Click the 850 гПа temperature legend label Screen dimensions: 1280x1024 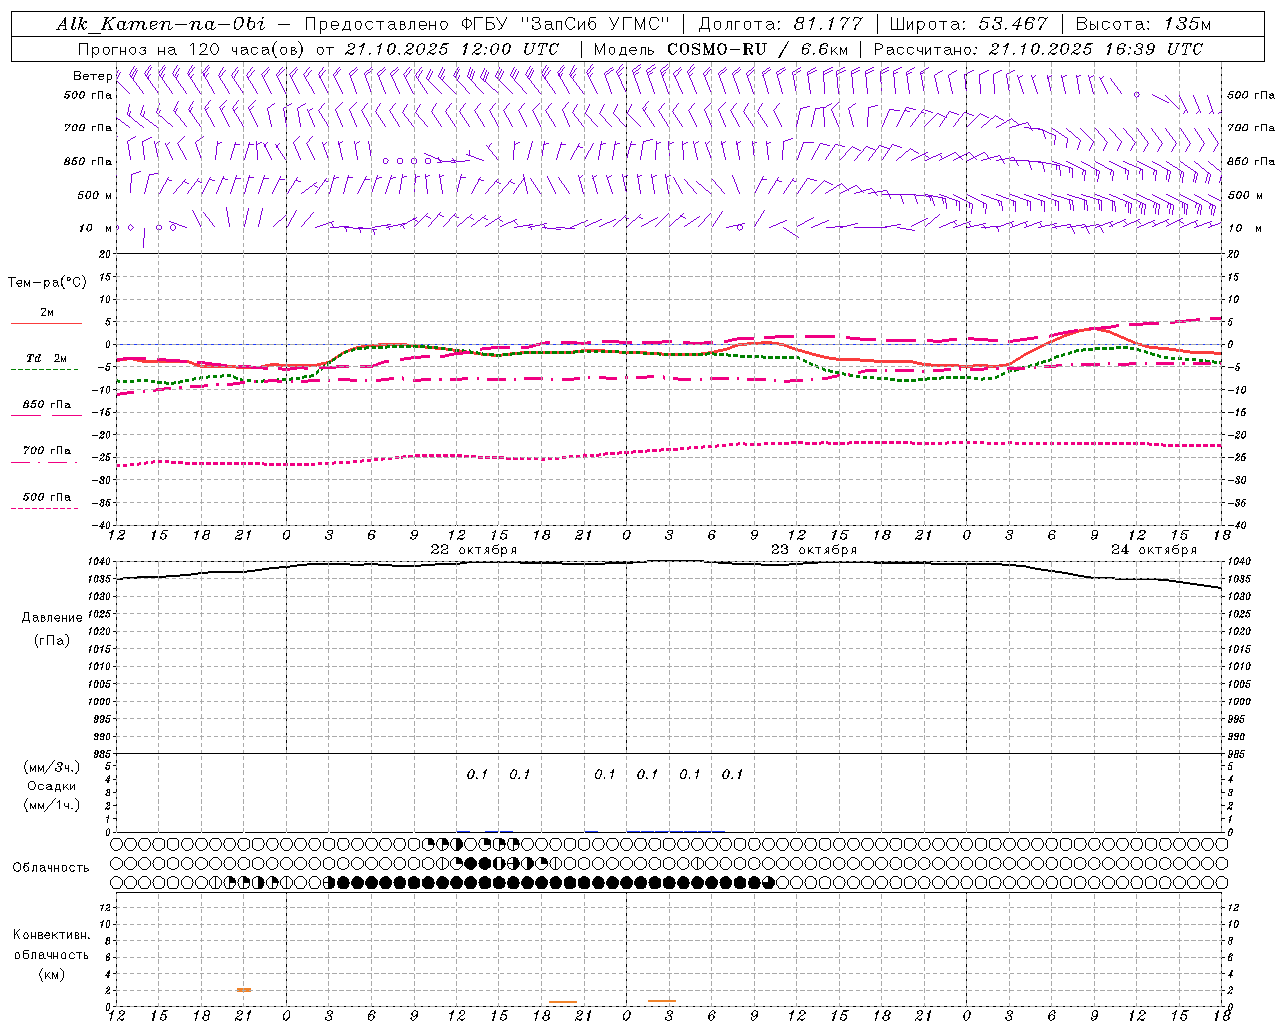coord(46,405)
